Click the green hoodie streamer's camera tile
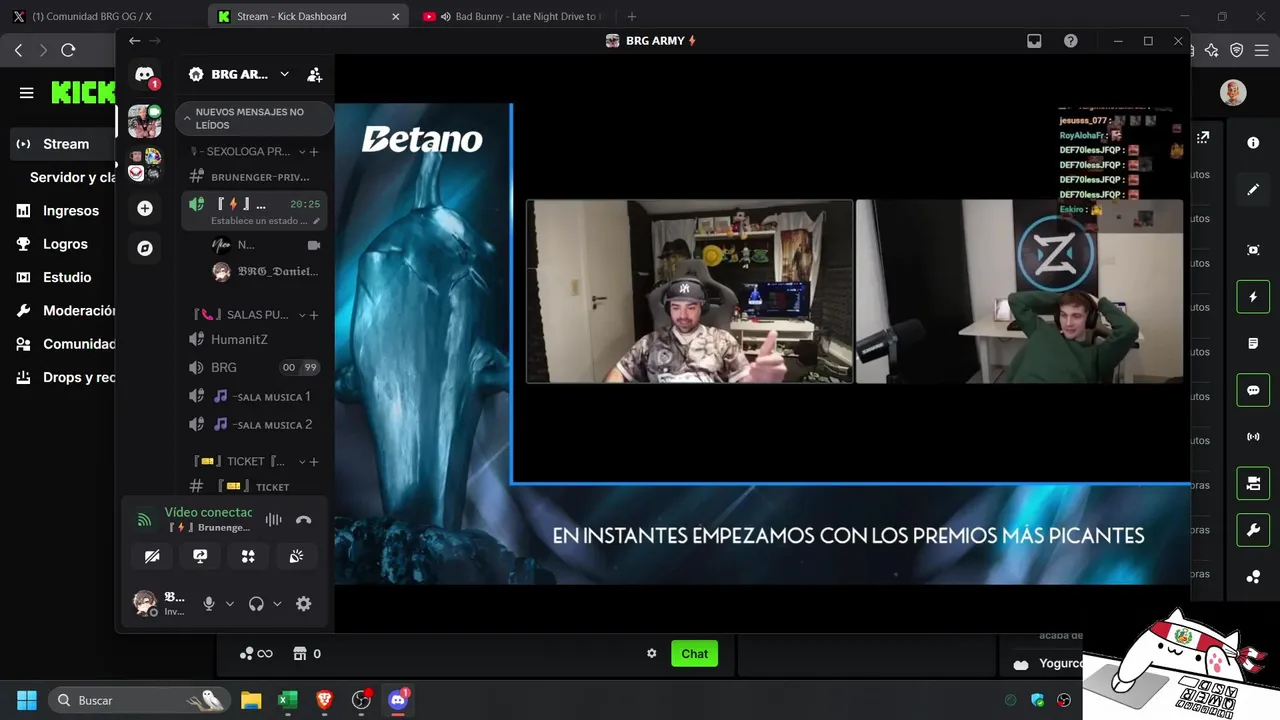Image resolution: width=1280 pixels, height=720 pixels. point(1019,291)
